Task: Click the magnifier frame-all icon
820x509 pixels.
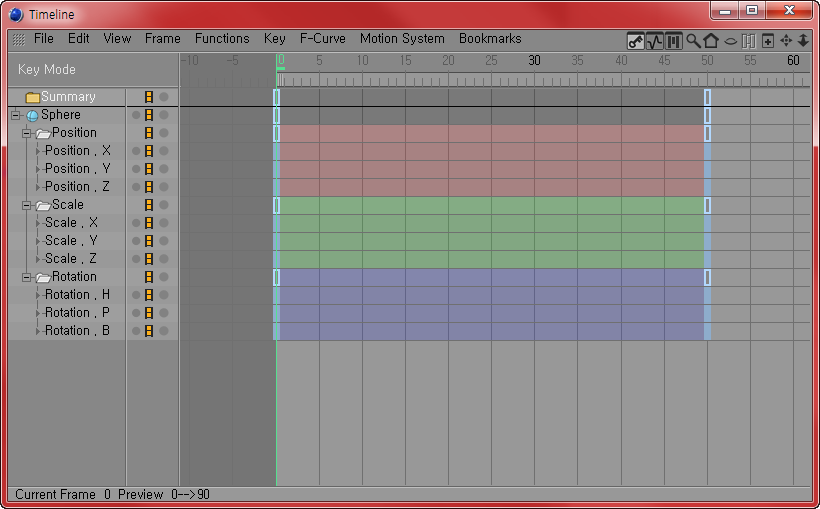Action: pyautogui.click(x=693, y=41)
